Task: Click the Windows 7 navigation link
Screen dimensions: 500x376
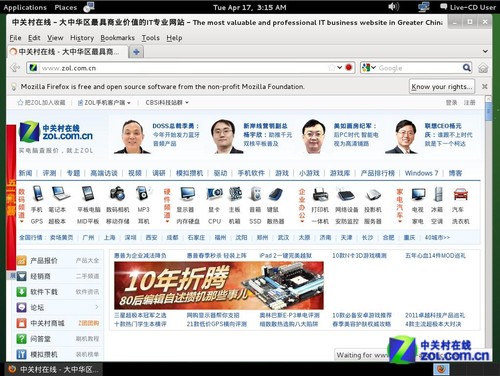Action: [x=421, y=173]
